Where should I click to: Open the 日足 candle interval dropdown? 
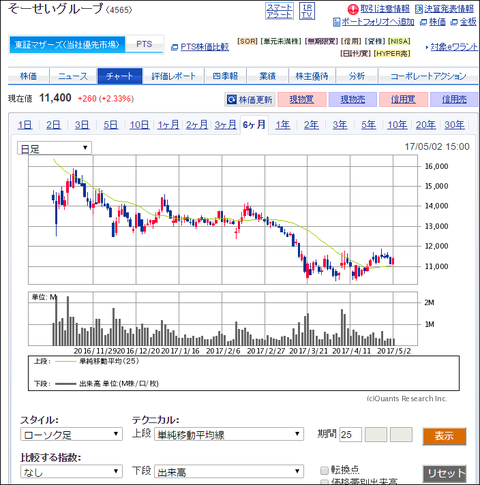point(54,148)
